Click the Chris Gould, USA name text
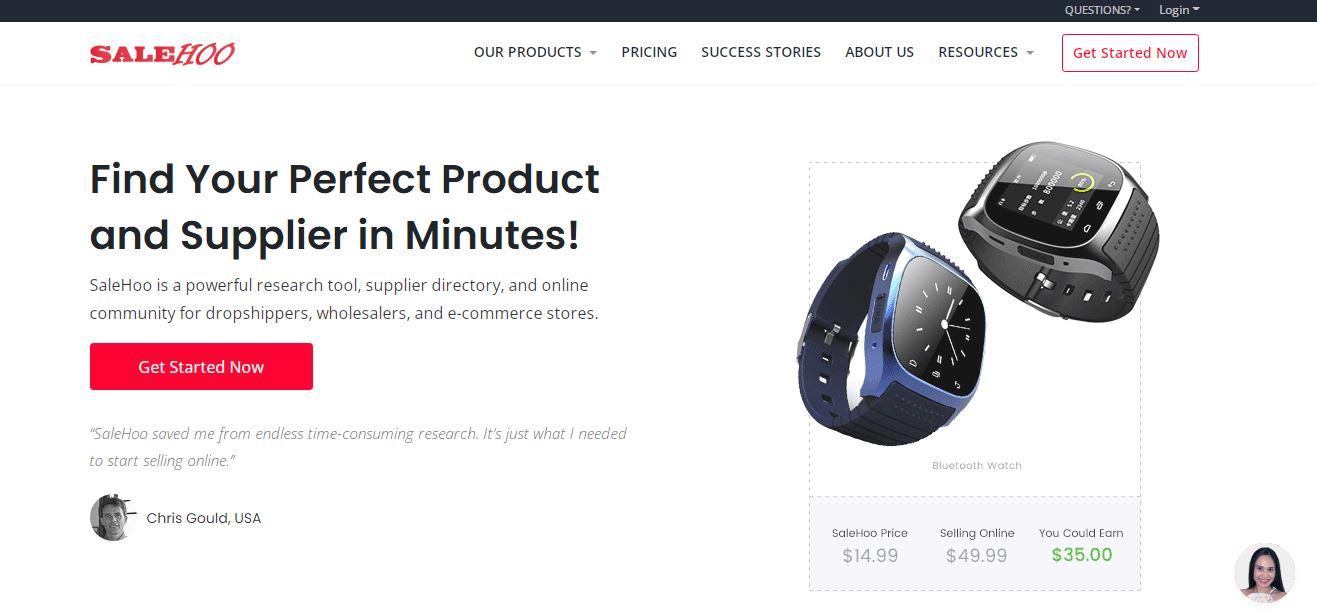Screen dimensions: 1317x614 coord(204,518)
